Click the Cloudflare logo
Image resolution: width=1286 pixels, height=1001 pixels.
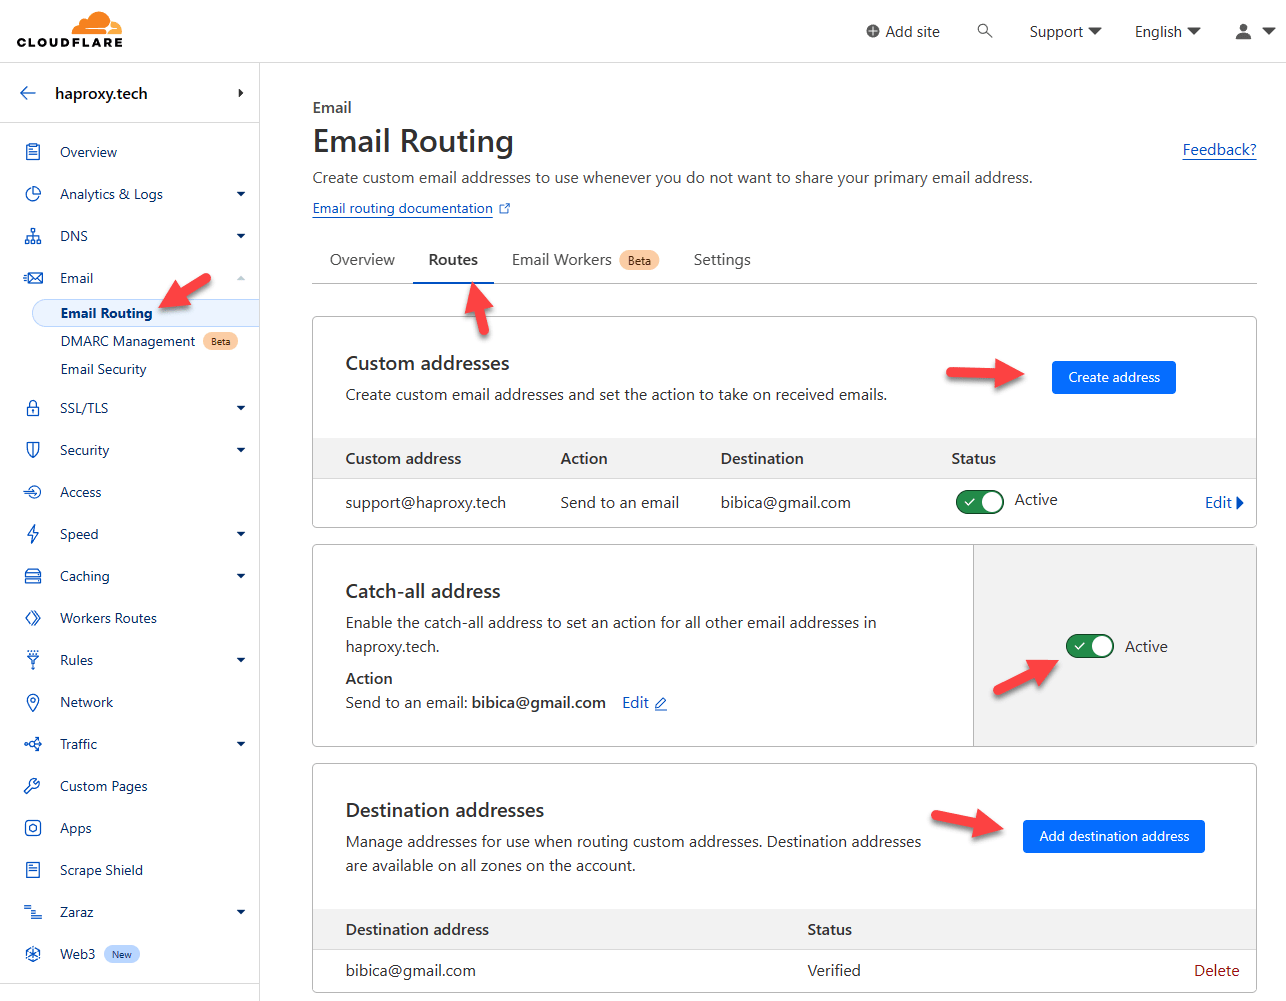70,30
